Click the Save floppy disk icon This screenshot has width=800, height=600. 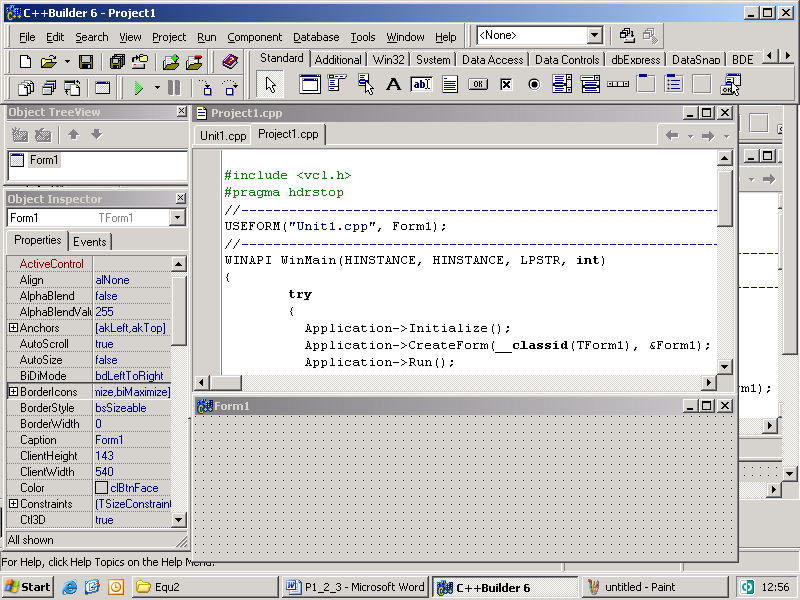[86, 62]
